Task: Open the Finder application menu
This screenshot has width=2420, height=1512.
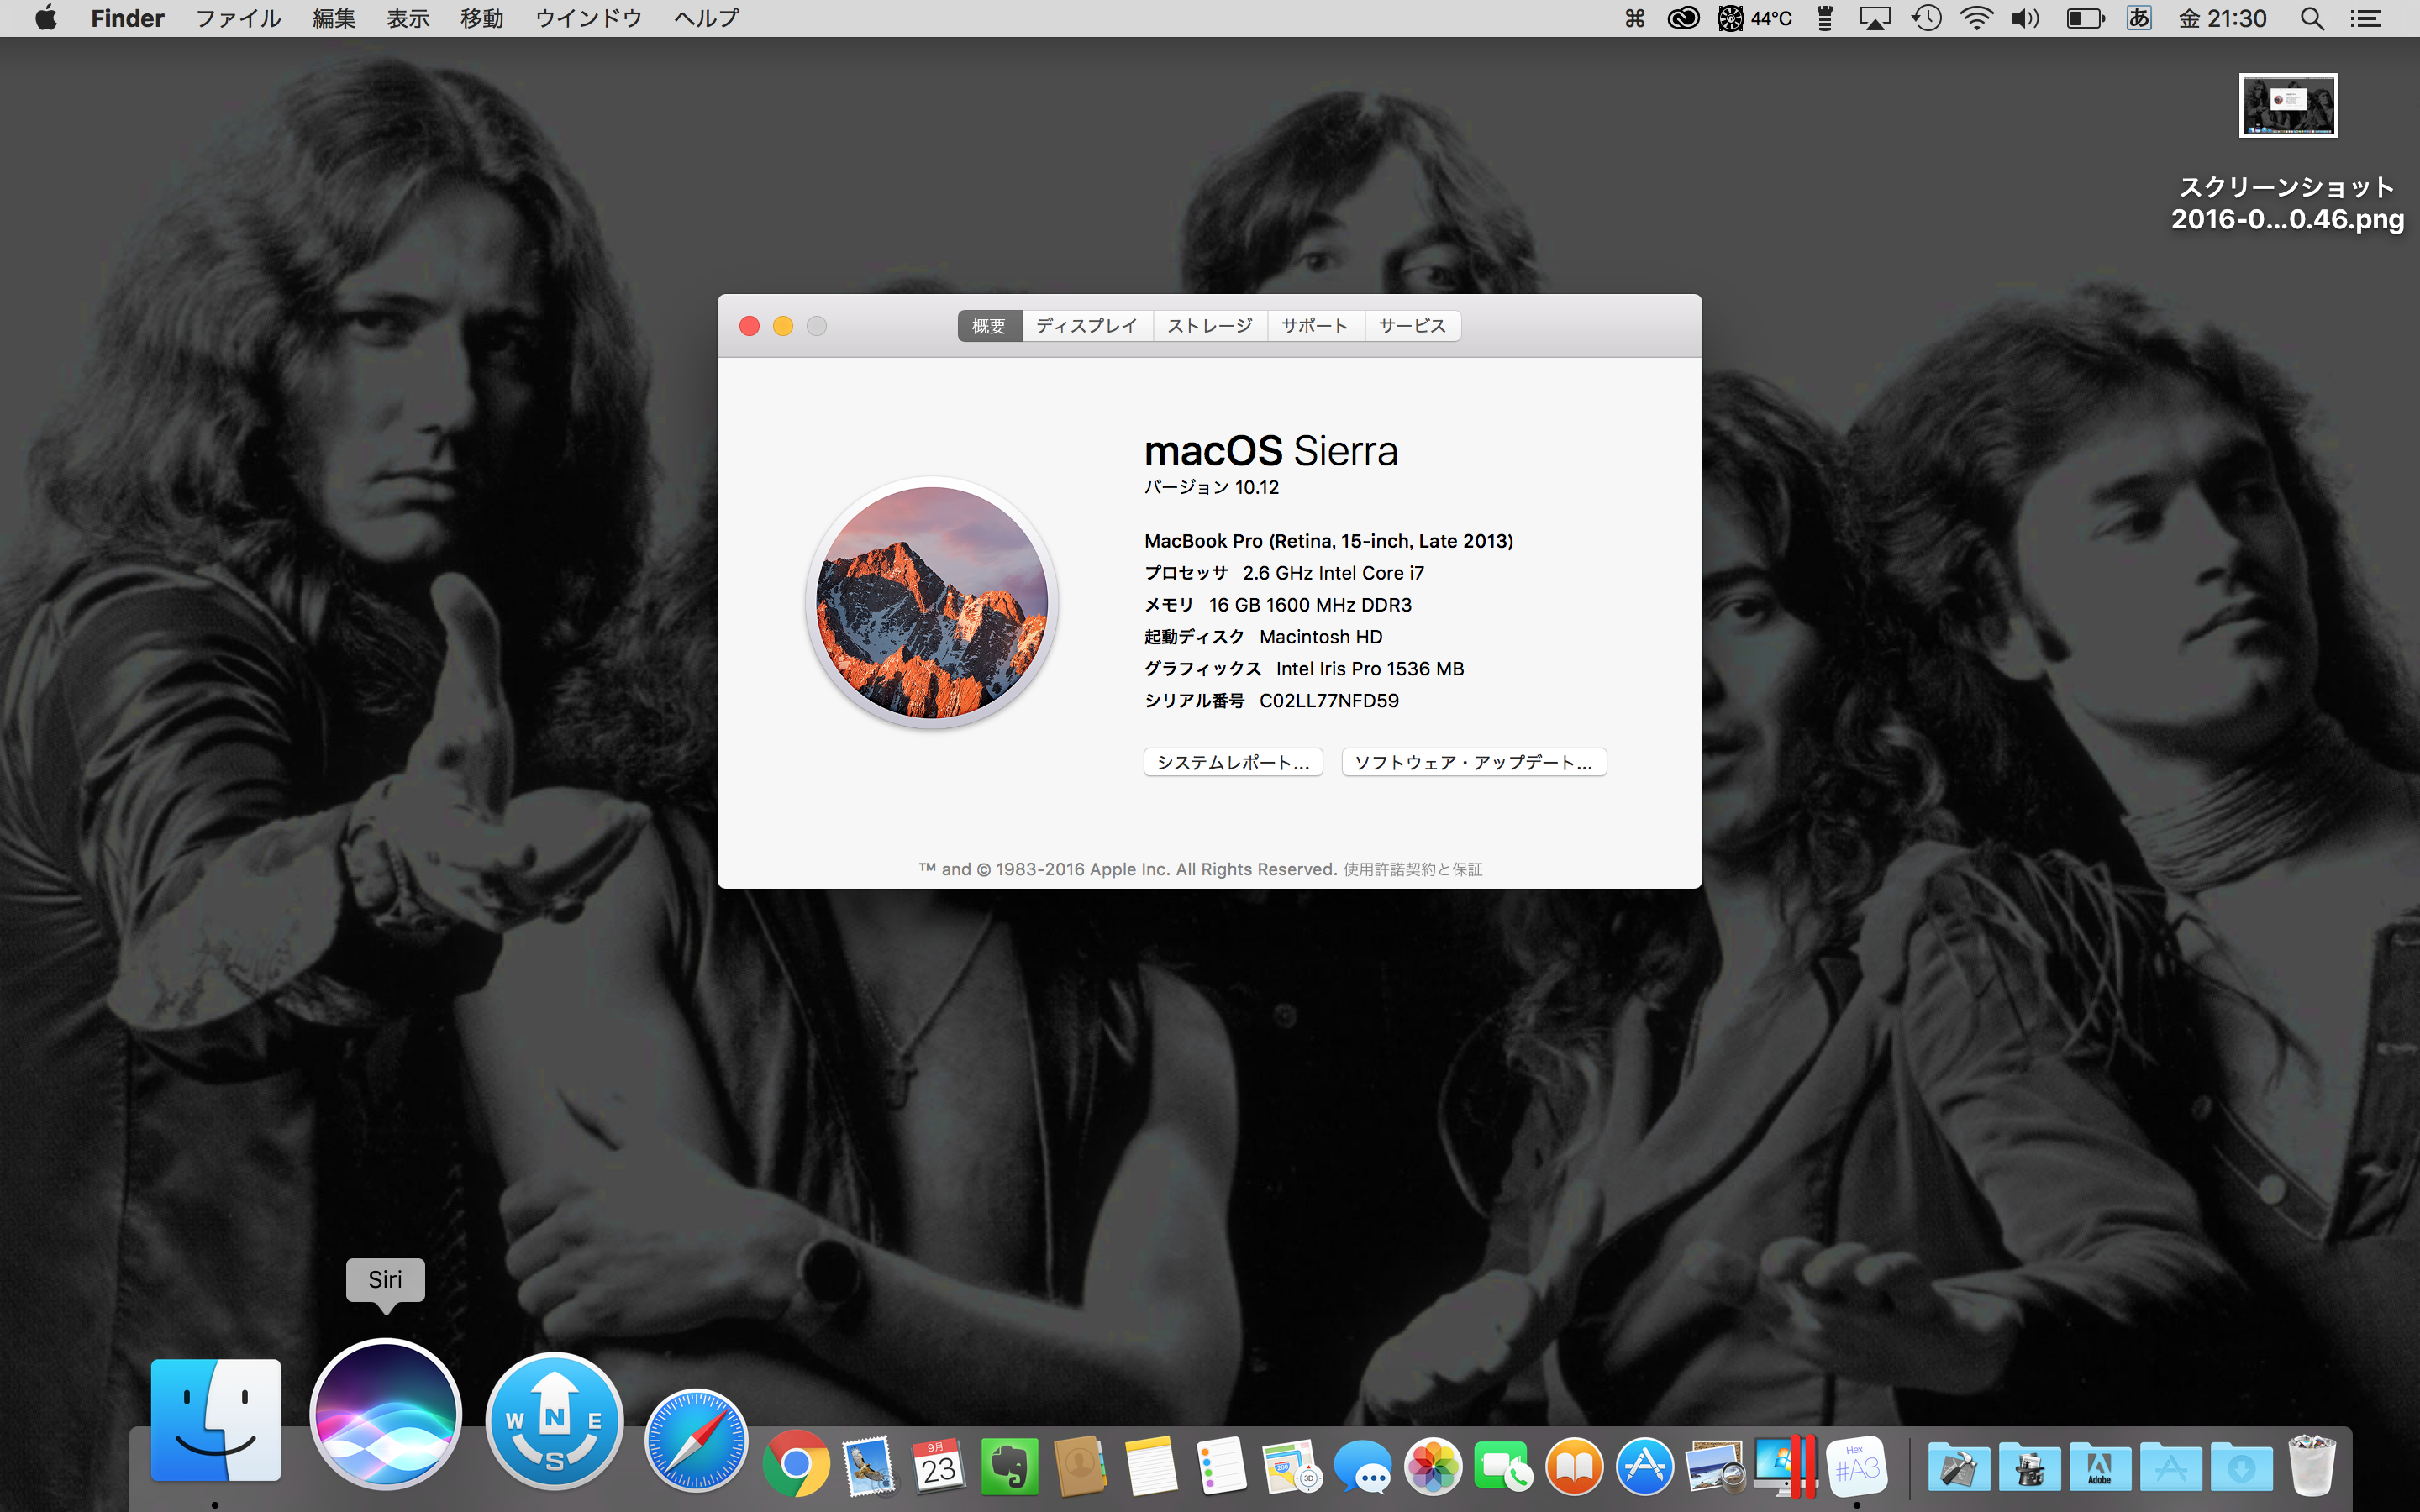Action: click(x=127, y=18)
